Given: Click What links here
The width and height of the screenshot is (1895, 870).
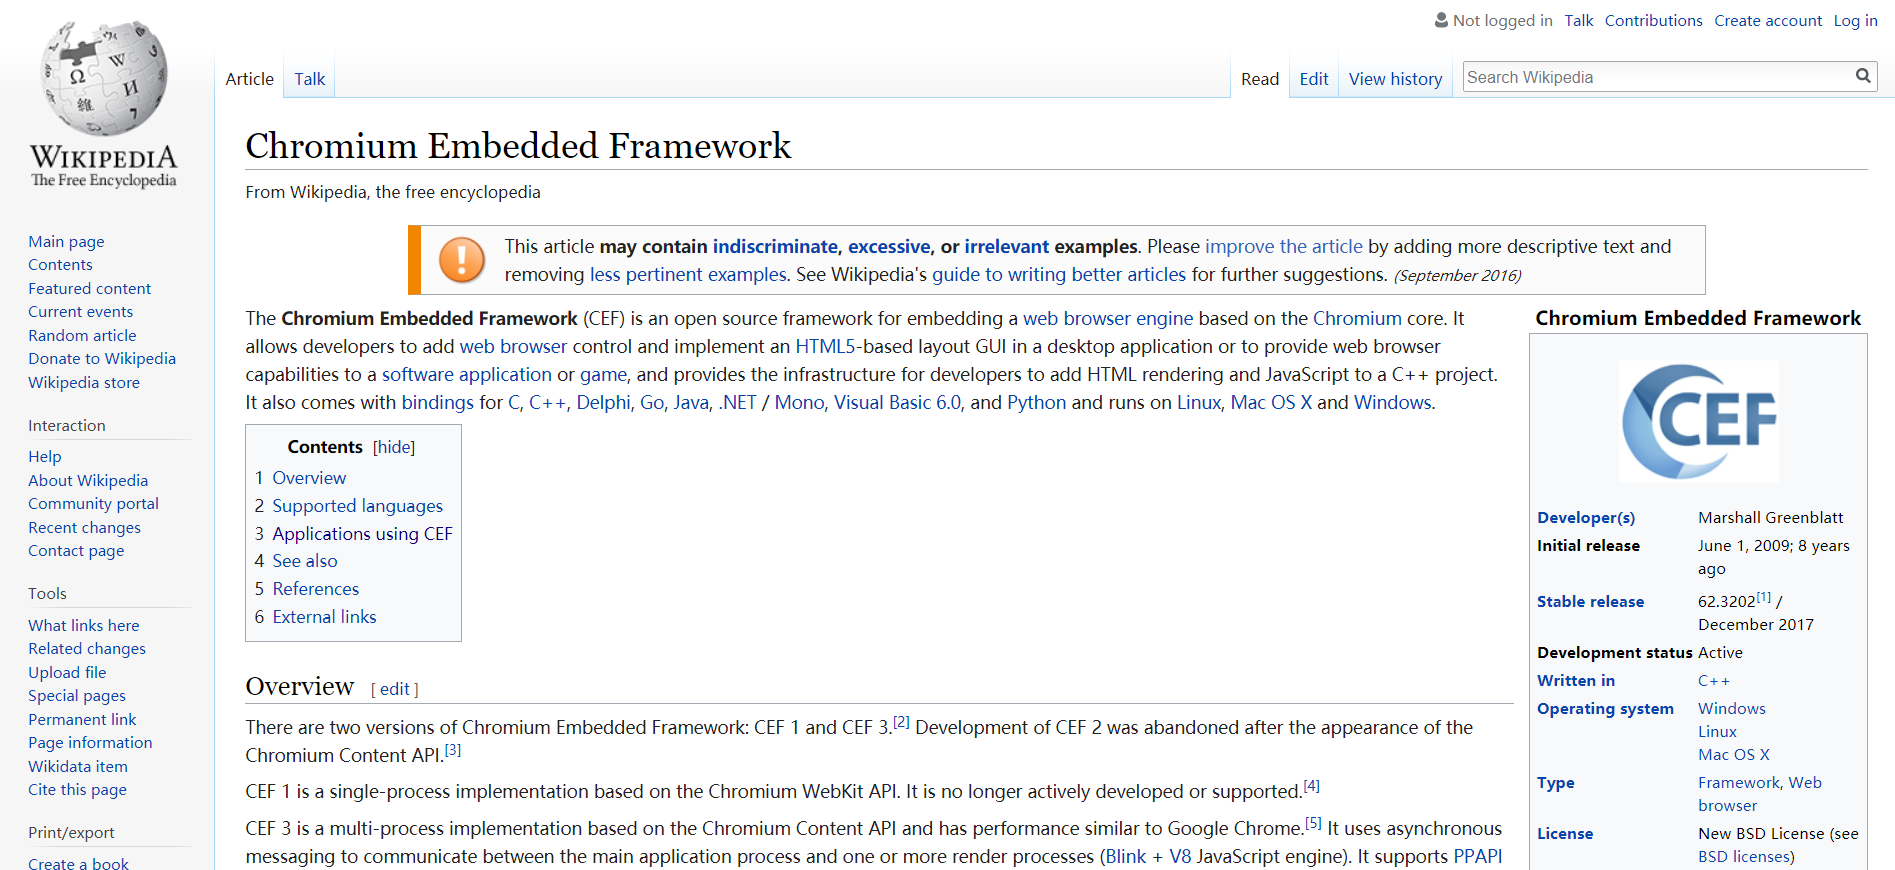Looking at the screenshot, I should [84, 625].
